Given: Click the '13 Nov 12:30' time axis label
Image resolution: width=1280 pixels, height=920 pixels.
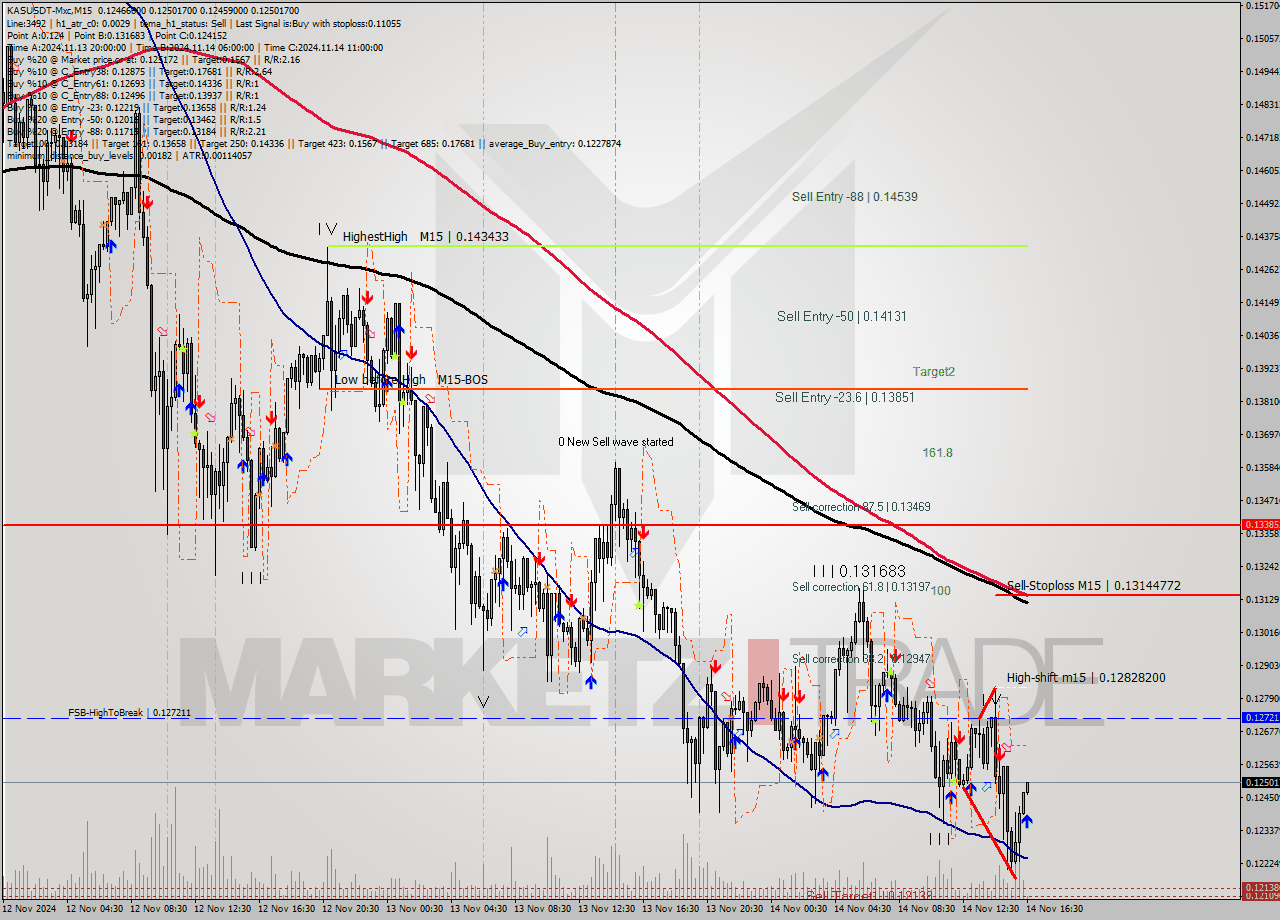Looking at the screenshot, I should (609, 909).
